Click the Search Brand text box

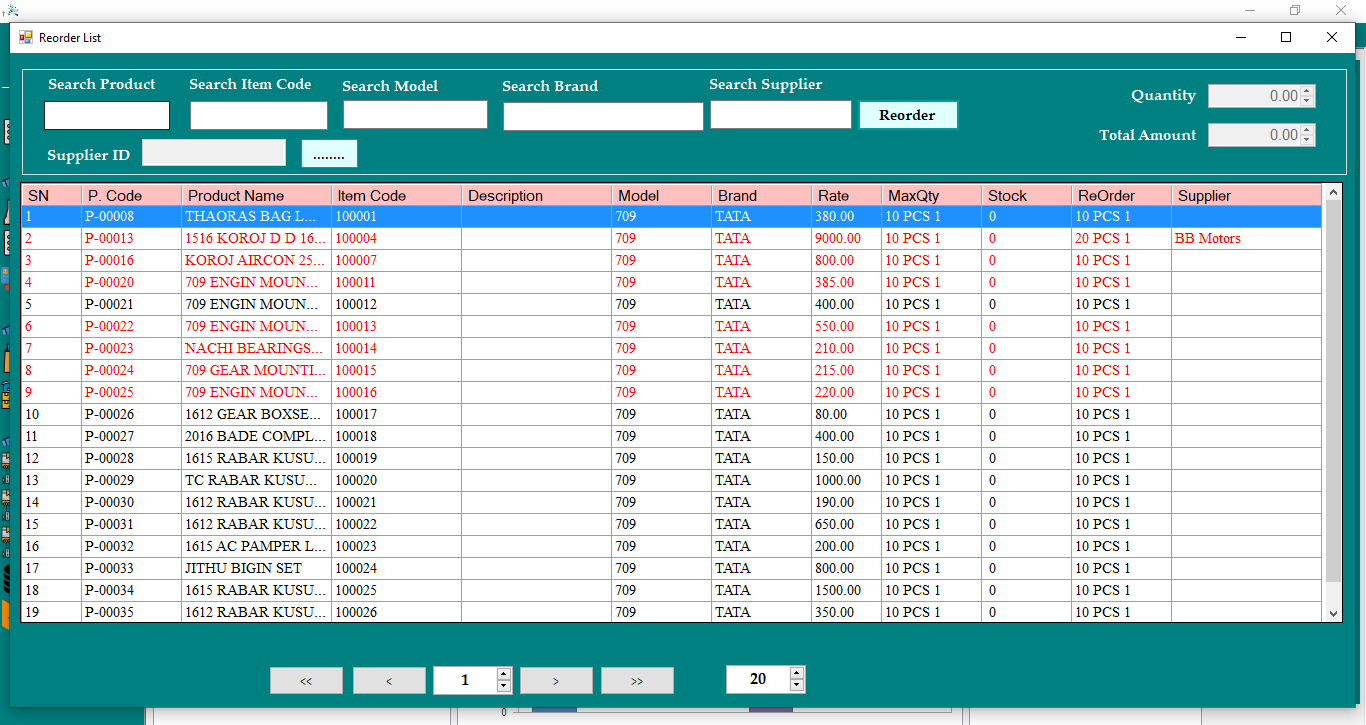(603, 117)
